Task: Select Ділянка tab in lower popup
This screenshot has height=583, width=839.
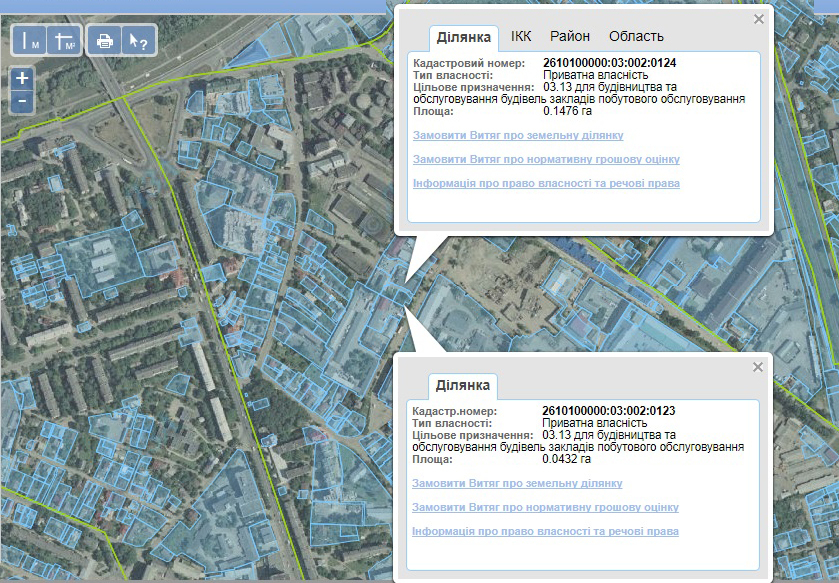Action: tap(463, 385)
